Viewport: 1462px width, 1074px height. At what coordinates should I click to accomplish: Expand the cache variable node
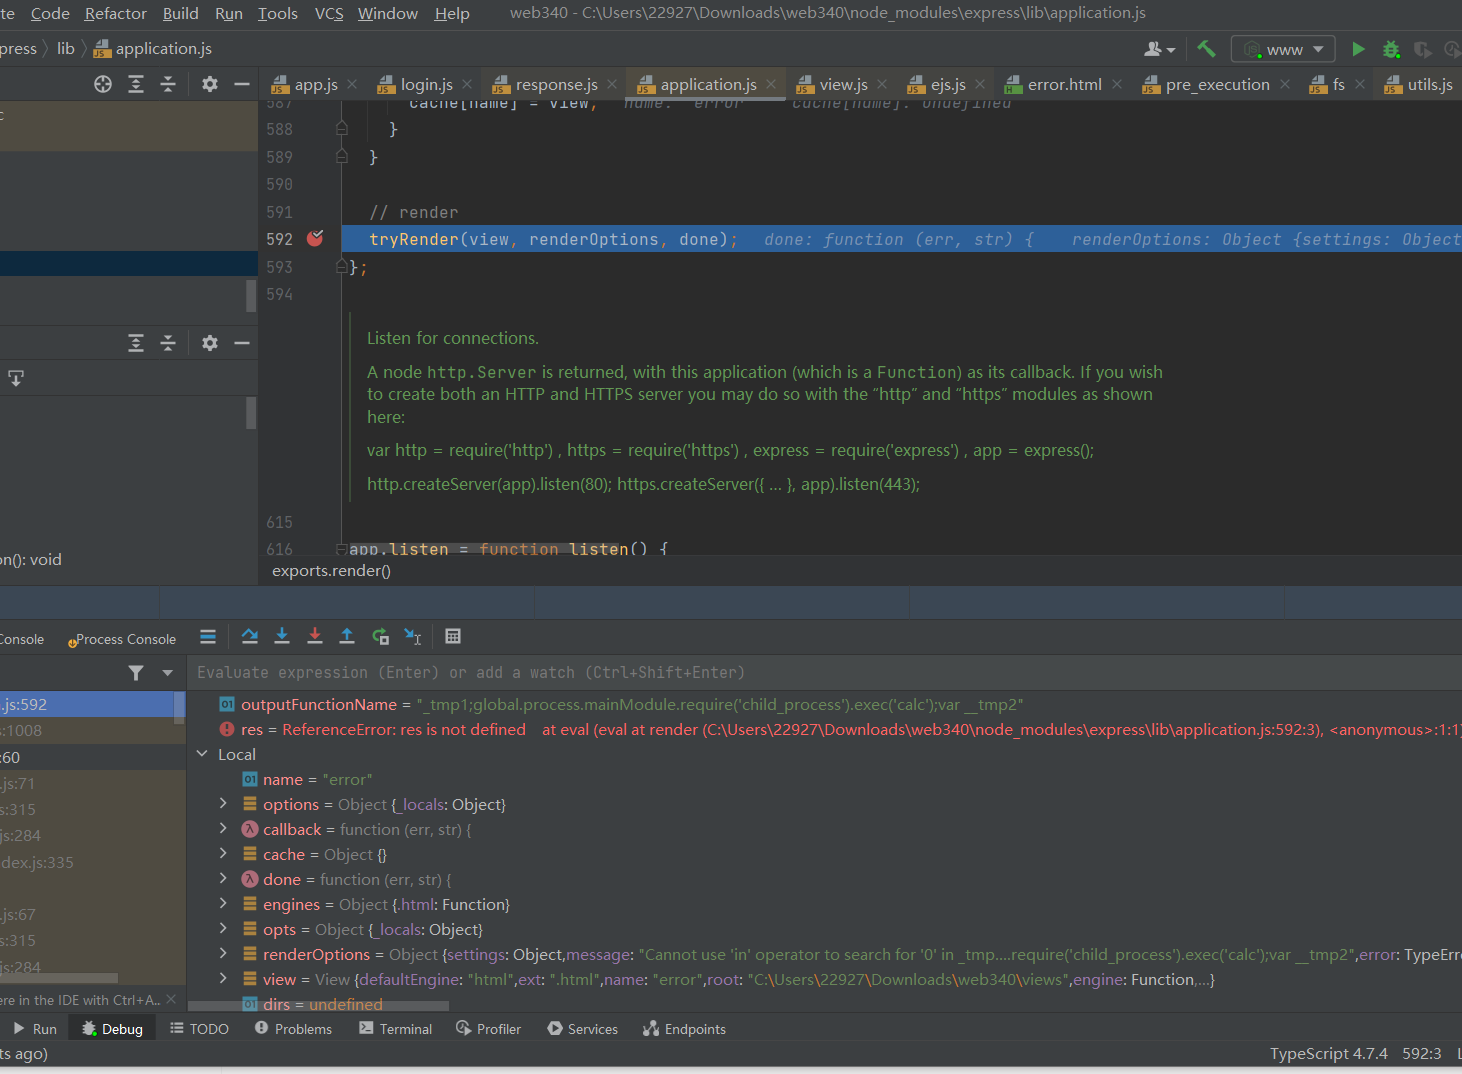click(223, 854)
